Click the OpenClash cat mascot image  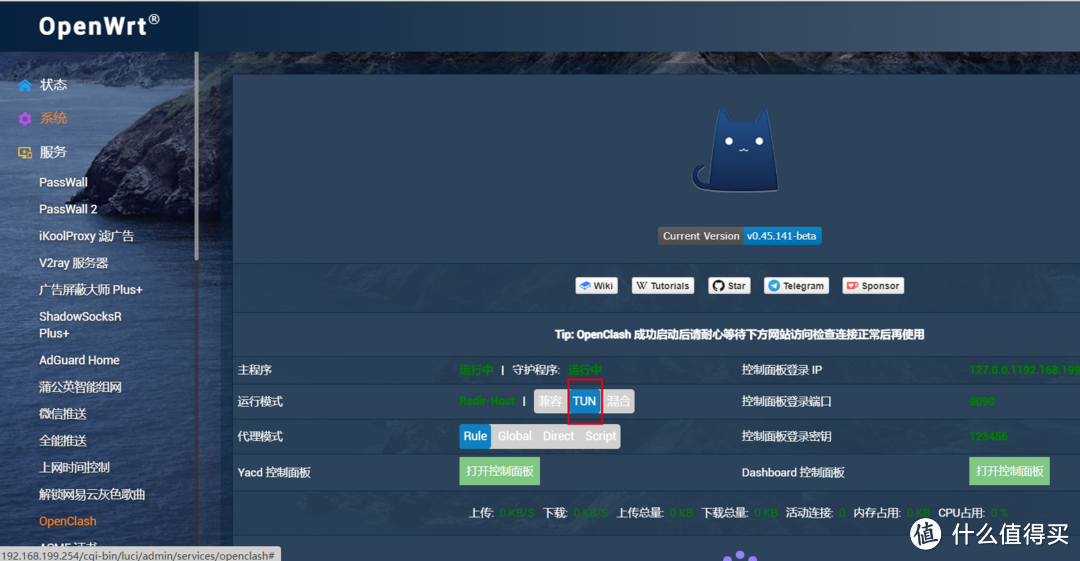pyautogui.click(x=736, y=150)
